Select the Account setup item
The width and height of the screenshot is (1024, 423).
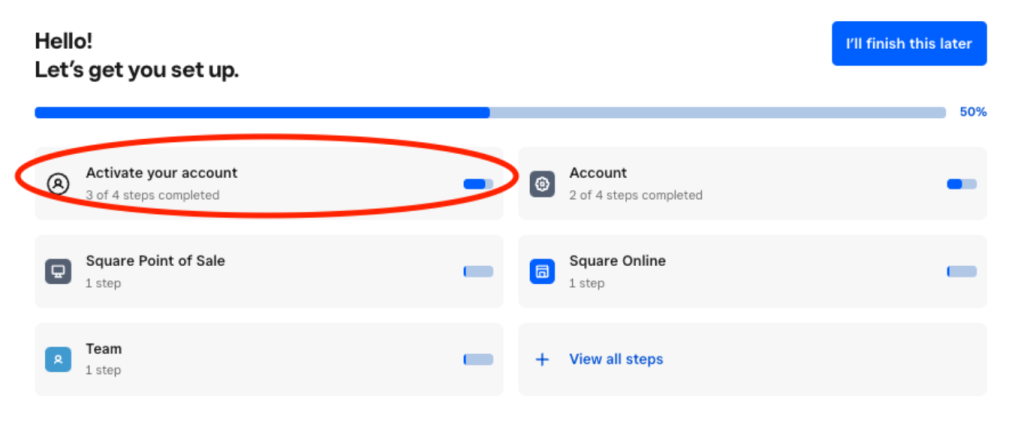pos(598,173)
